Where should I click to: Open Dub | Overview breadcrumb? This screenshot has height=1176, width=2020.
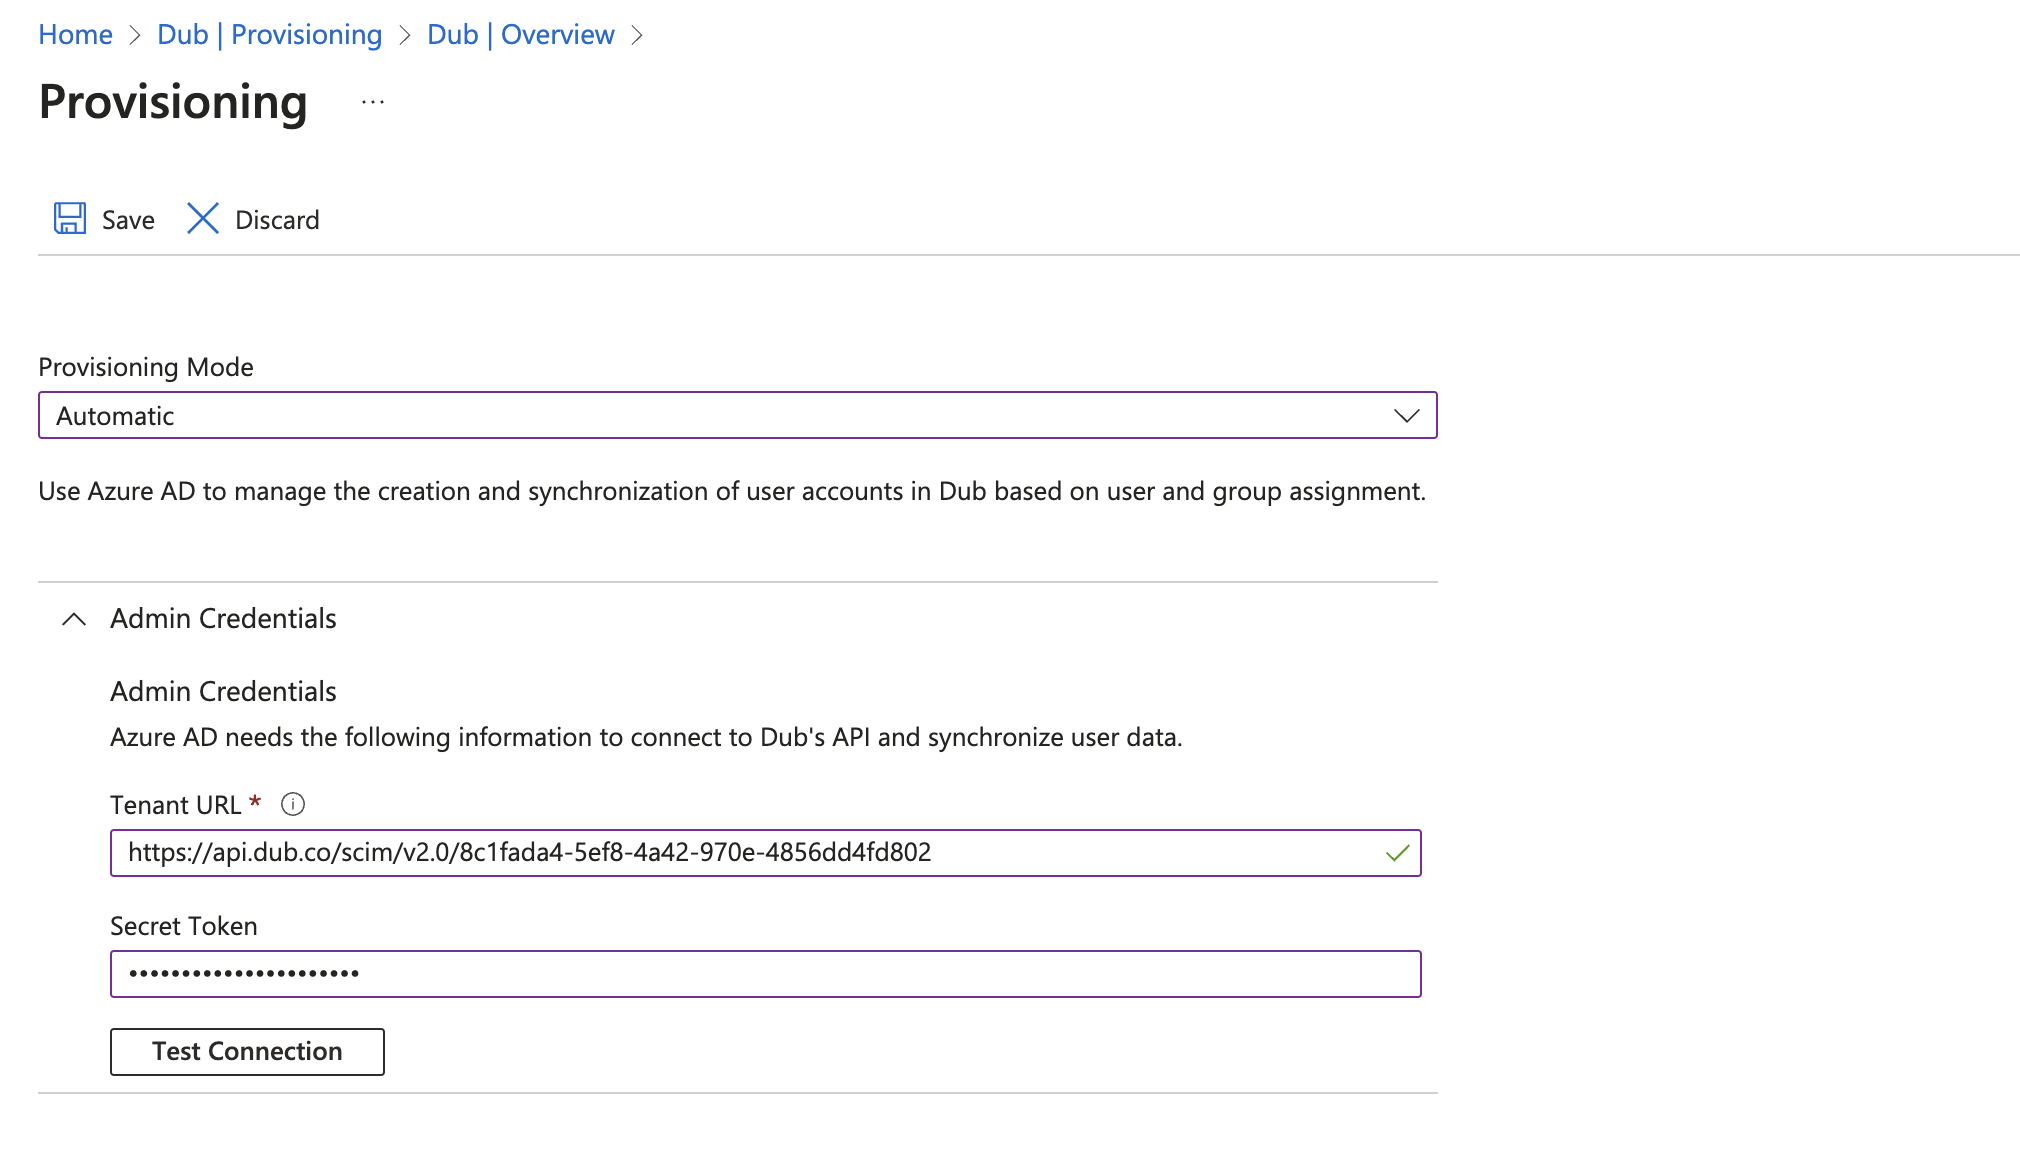point(521,35)
